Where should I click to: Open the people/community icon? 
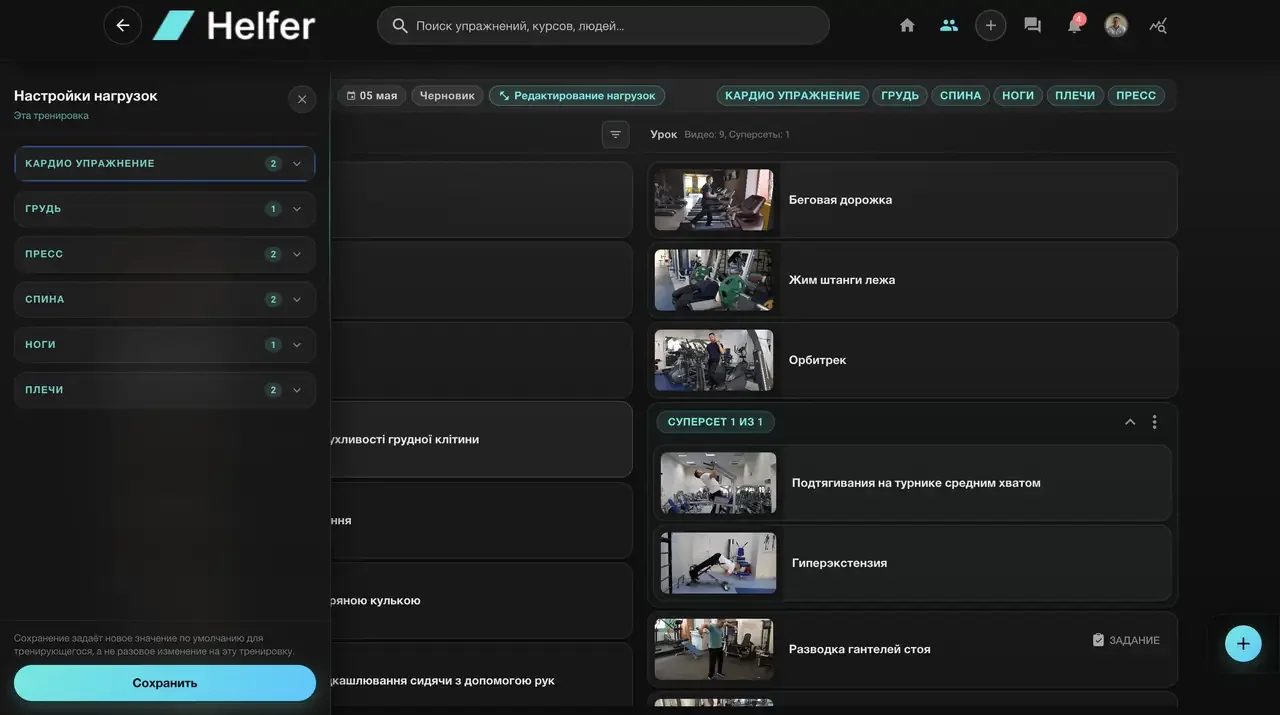click(949, 26)
